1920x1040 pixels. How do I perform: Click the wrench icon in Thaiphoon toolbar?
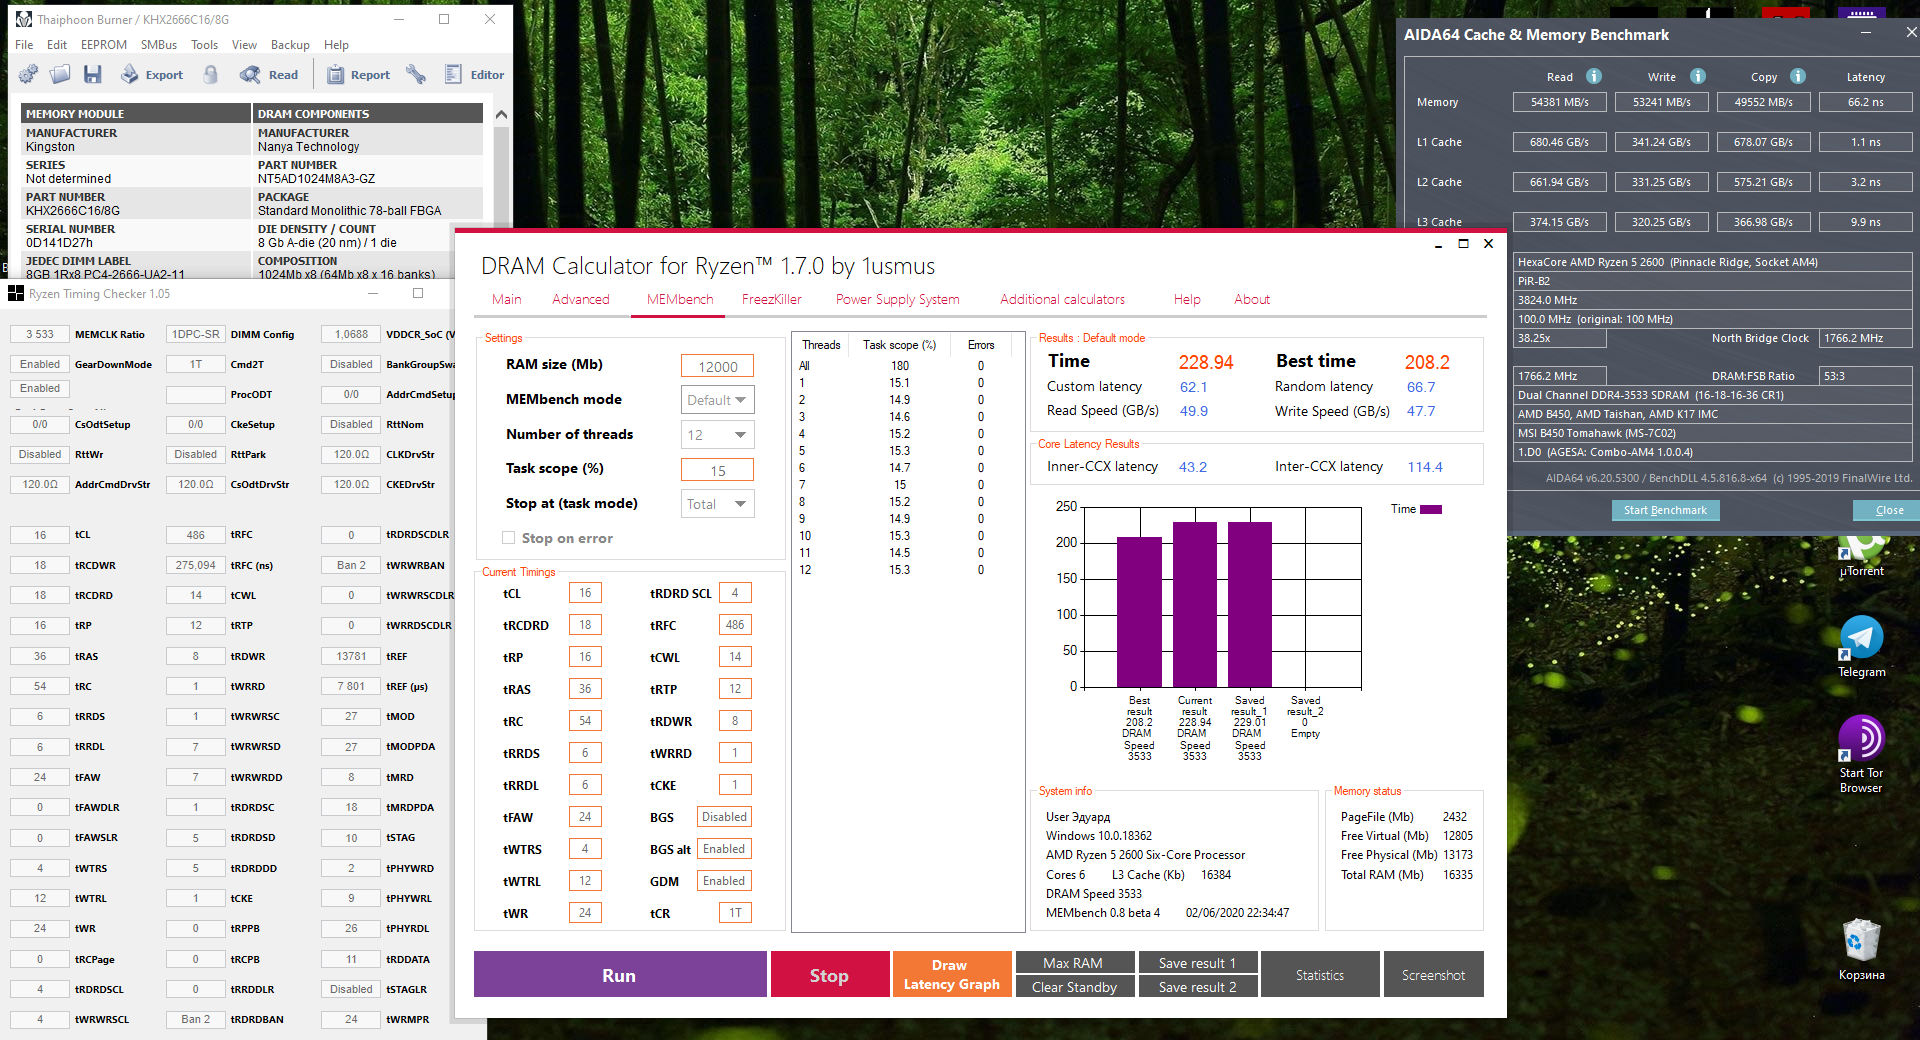coord(416,74)
